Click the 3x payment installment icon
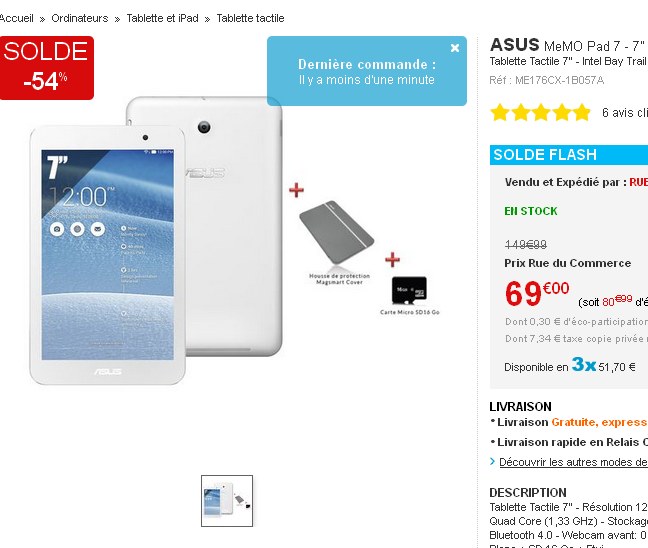Screen dimensions: 648x548 584,364
